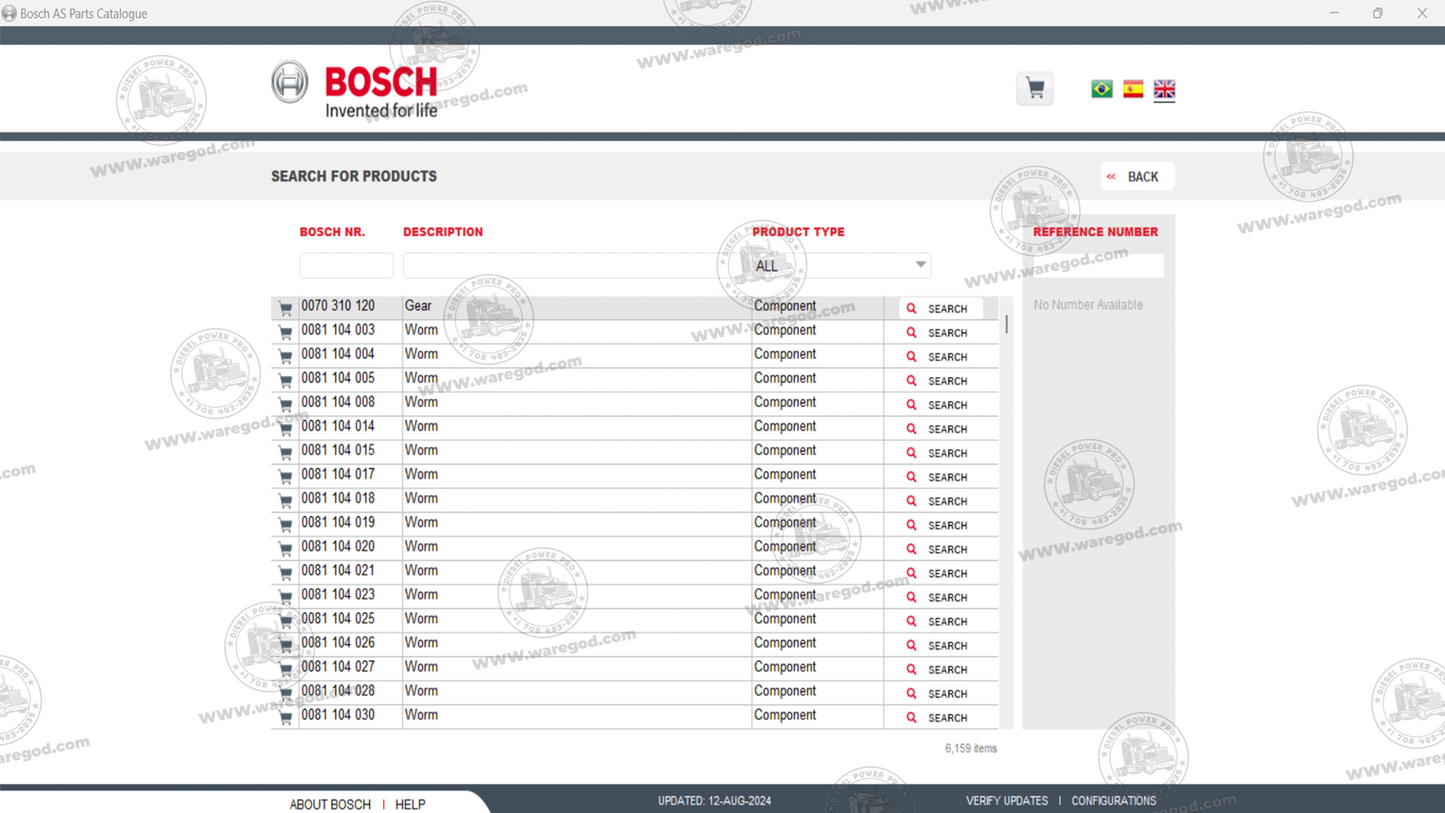
Task: Add 0081 104 004 to cart
Action: [x=285, y=356]
